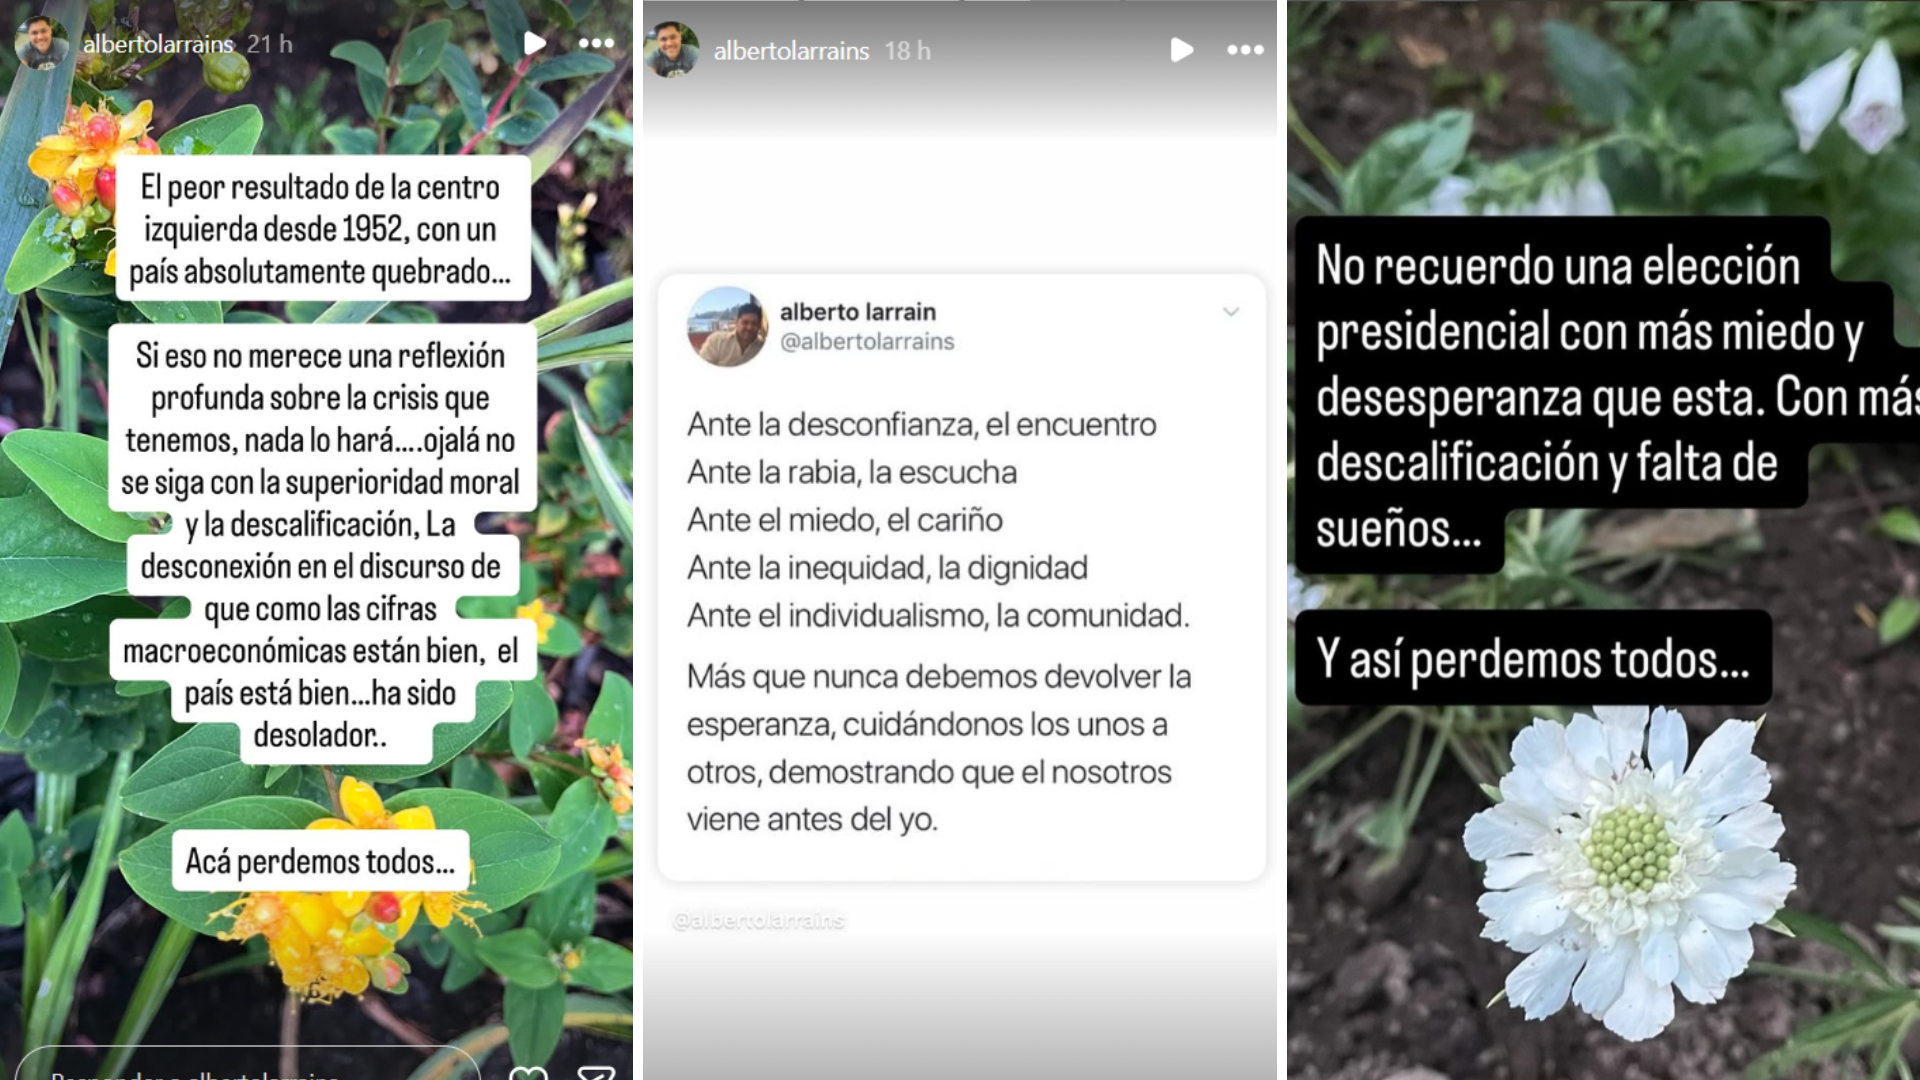Expand the chevron dropdown on the tweet card
Screen dimensions: 1920x1080
click(1231, 312)
